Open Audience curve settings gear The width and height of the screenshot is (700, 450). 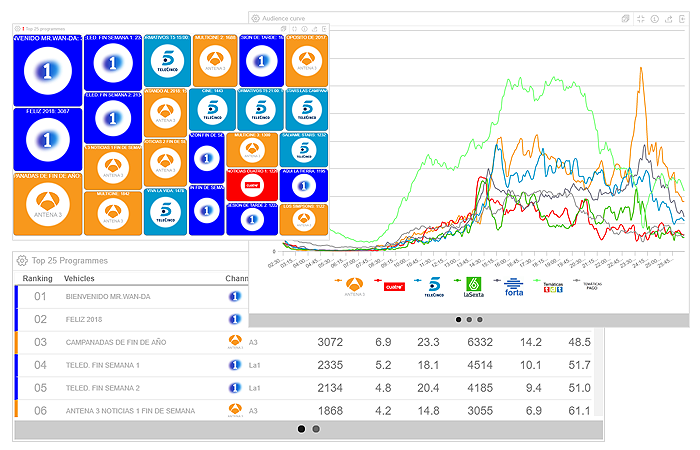coord(256,18)
